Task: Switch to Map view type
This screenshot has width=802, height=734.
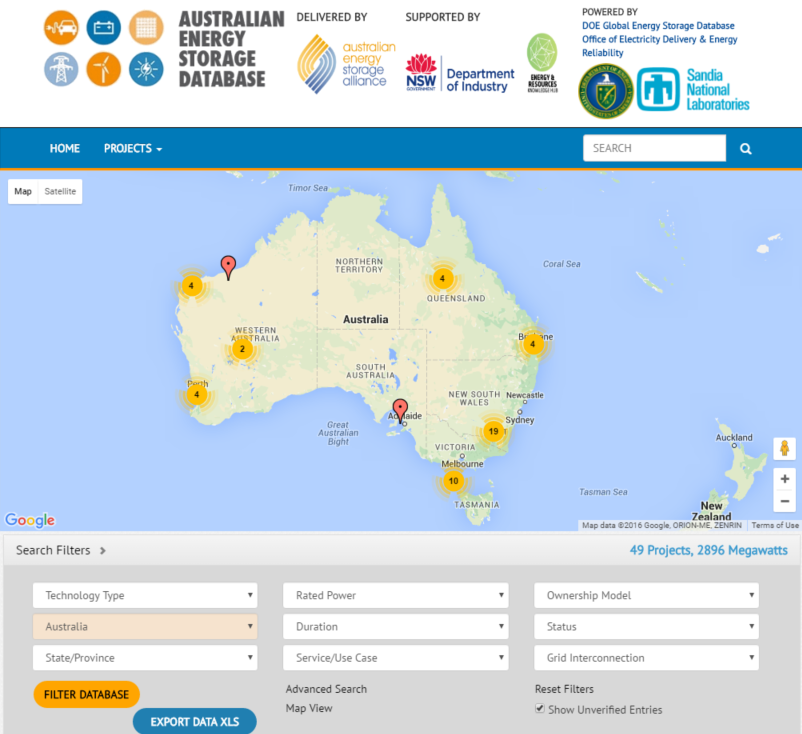Action: coord(23,191)
